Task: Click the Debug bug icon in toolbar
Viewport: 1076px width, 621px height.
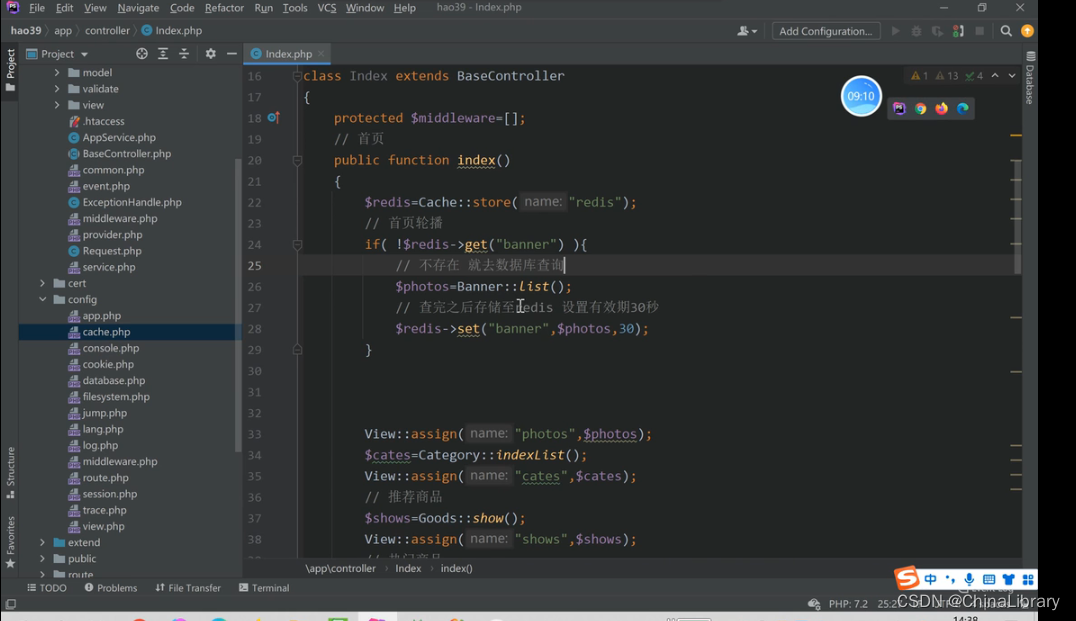Action: [916, 31]
